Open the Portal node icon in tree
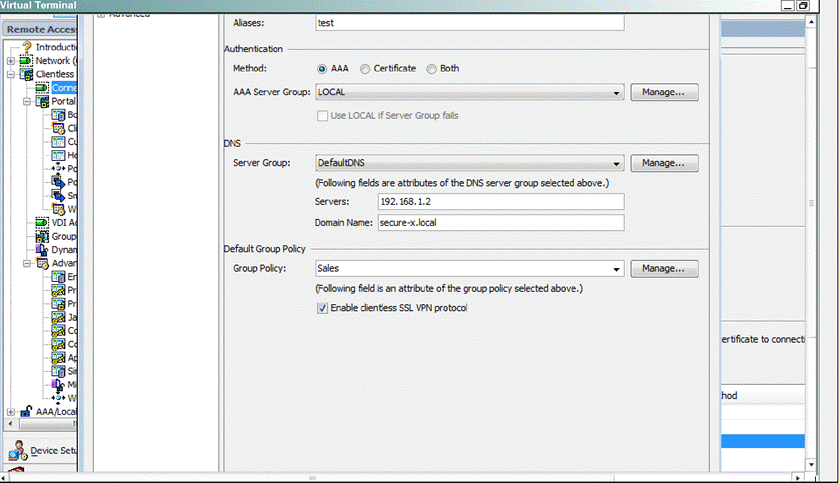 coord(42,101)
